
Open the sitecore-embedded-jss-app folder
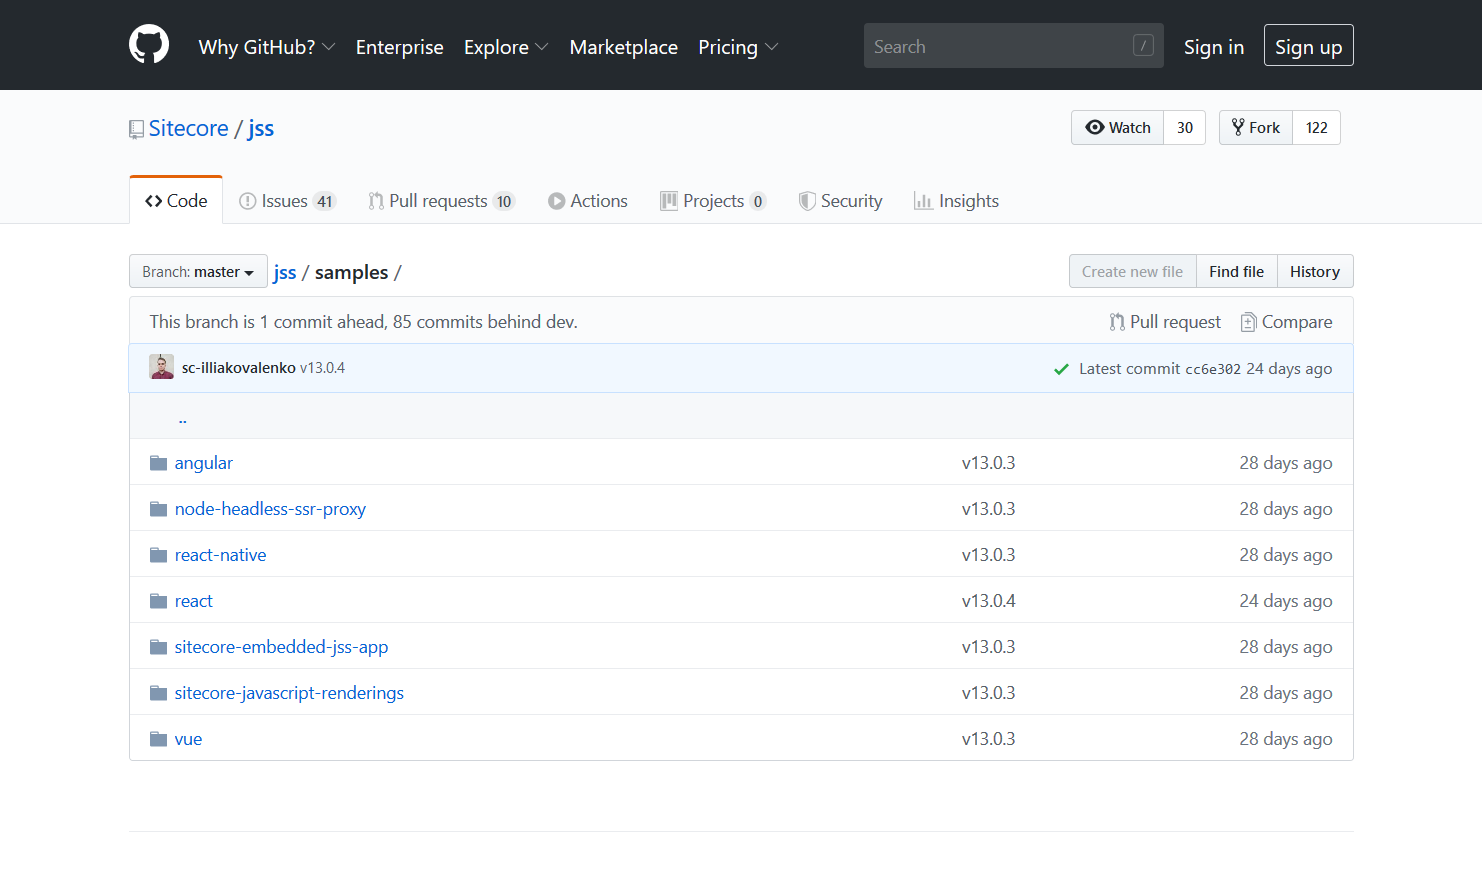tap(281, 647)
